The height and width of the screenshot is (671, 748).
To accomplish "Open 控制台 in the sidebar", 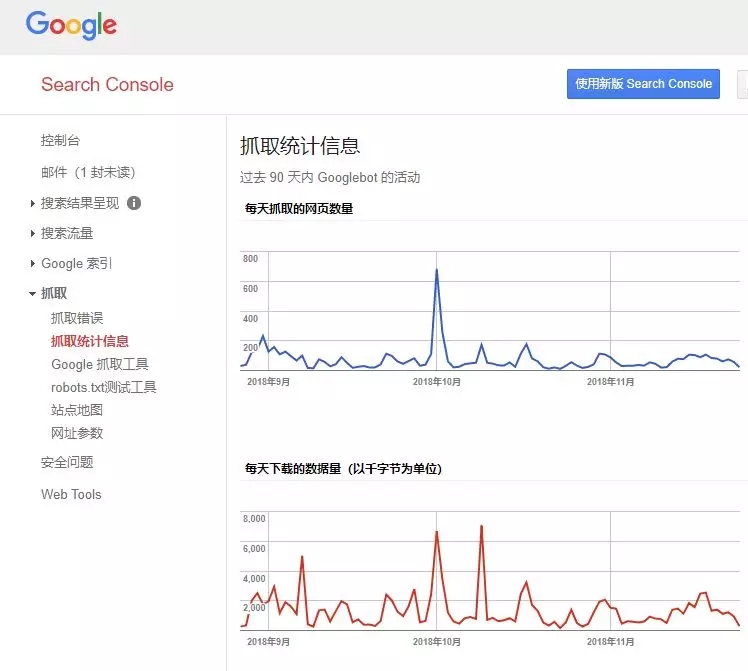I will coord(60,140).
